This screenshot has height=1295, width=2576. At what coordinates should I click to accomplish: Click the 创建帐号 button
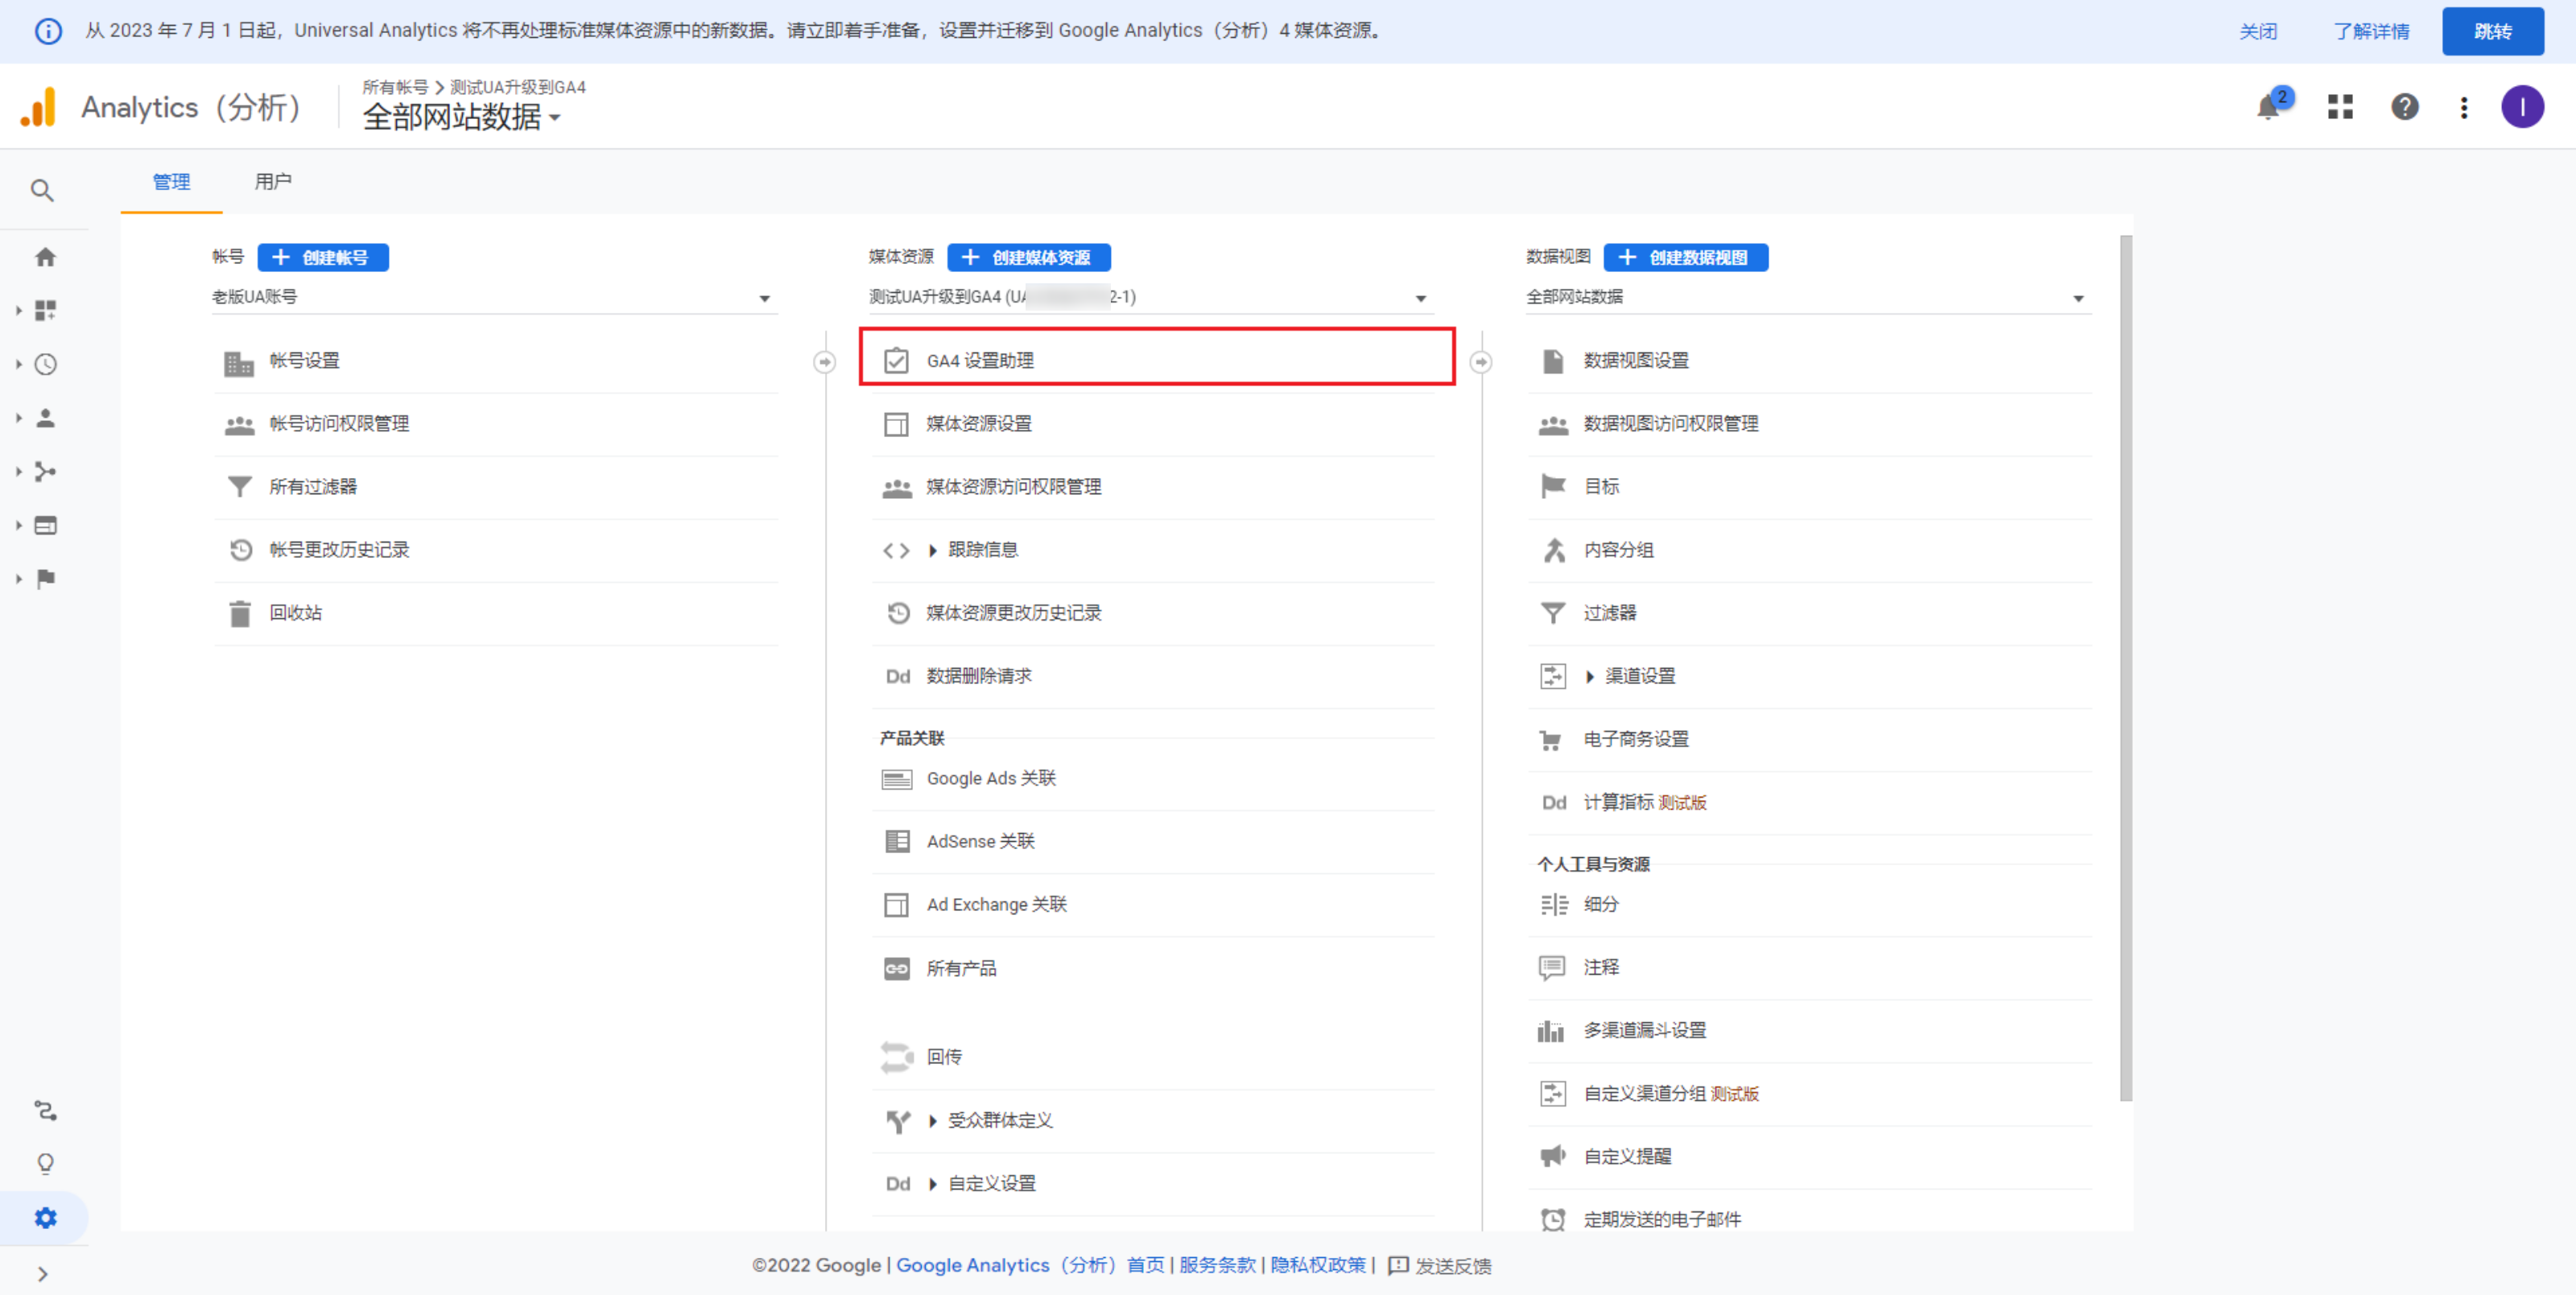pyautogui.click(x=323, y=257)
